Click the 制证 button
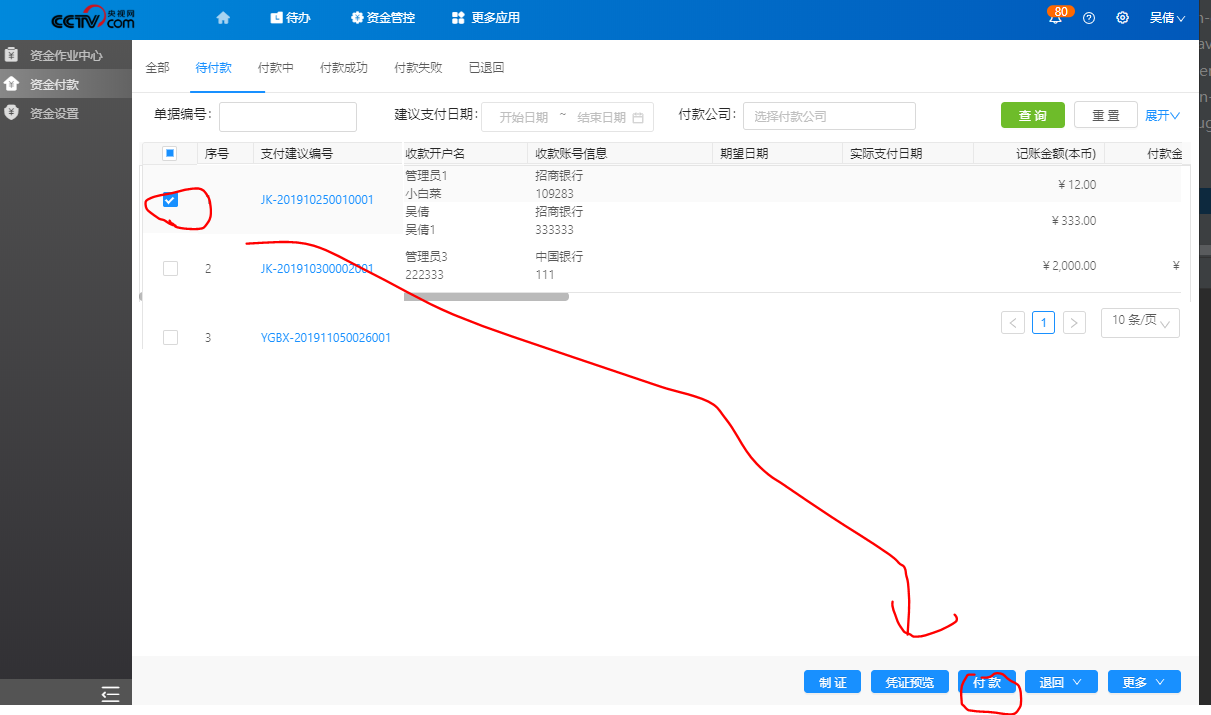Viewport: 1211px width, 715px height. [x=832, y=682]
